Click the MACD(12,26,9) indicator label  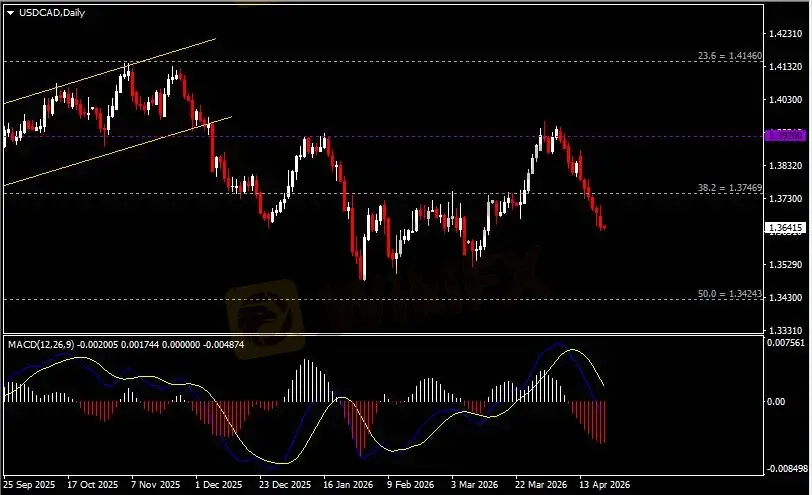40,344
